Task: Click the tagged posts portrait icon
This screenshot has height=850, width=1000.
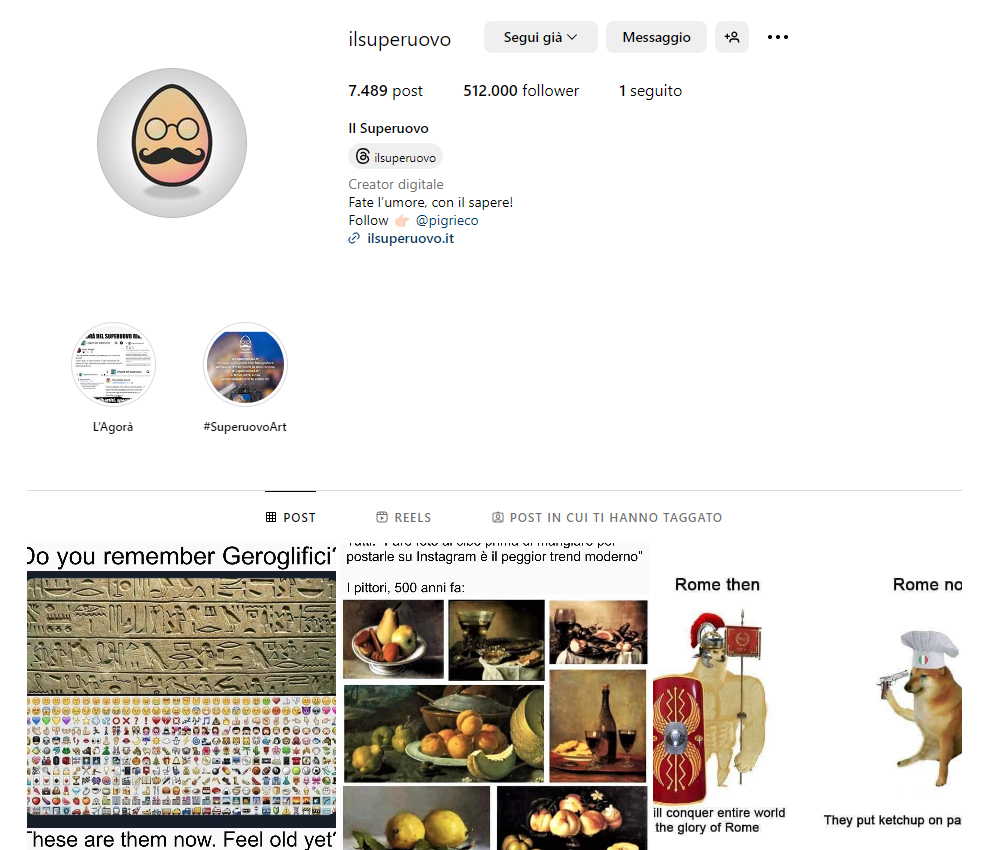Action: click(x=497, y=517)
